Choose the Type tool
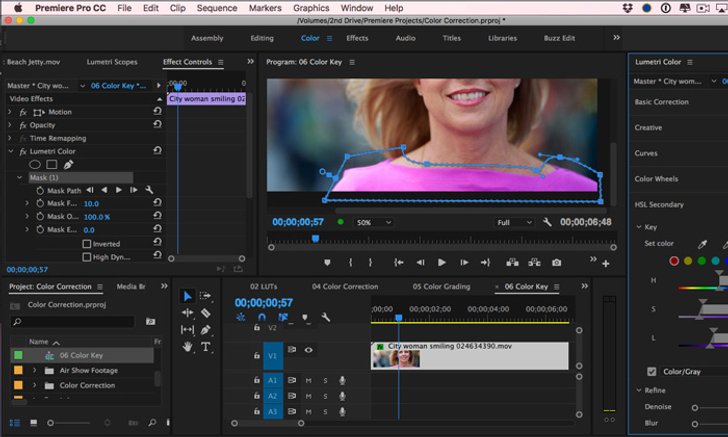This screenshot has width=728, height=437. pos(205,346)
